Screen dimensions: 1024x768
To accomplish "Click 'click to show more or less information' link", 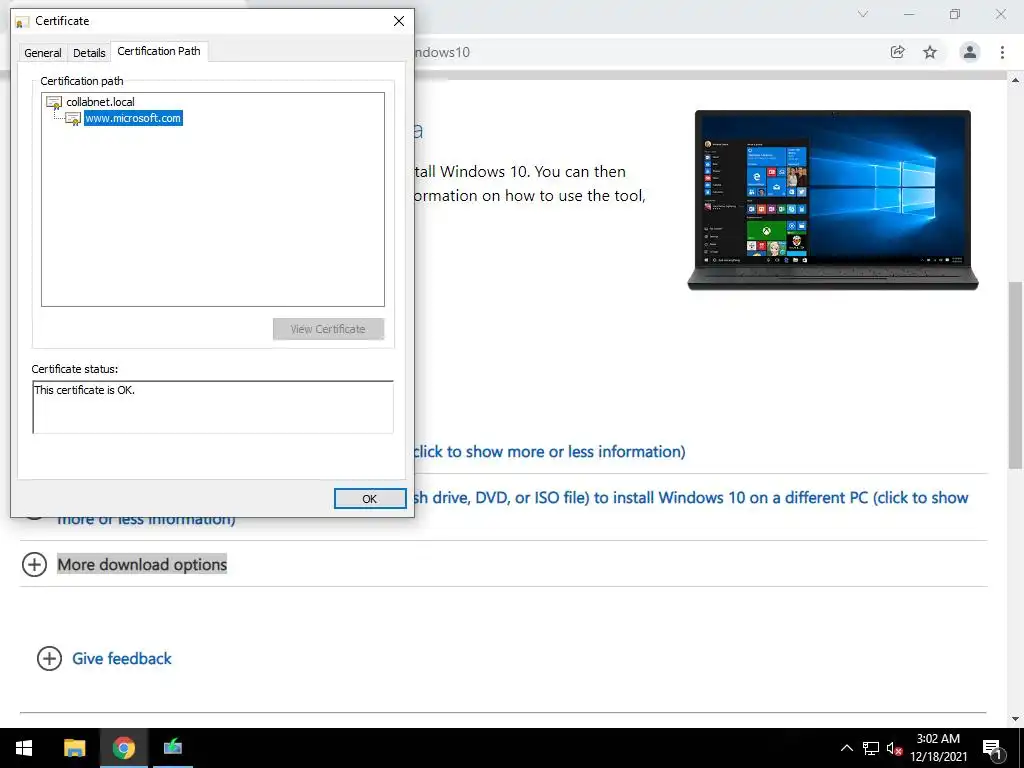I will (549, 452).
